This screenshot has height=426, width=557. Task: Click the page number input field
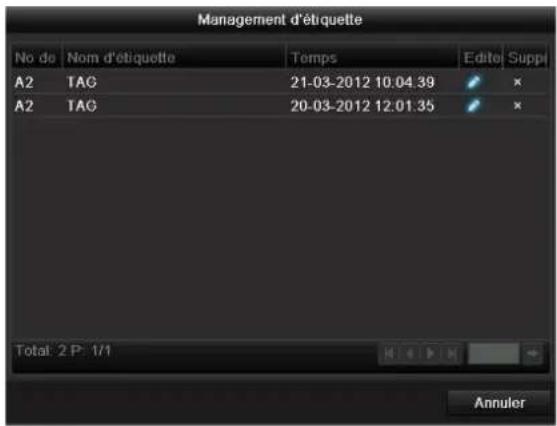tap(494, 354)
